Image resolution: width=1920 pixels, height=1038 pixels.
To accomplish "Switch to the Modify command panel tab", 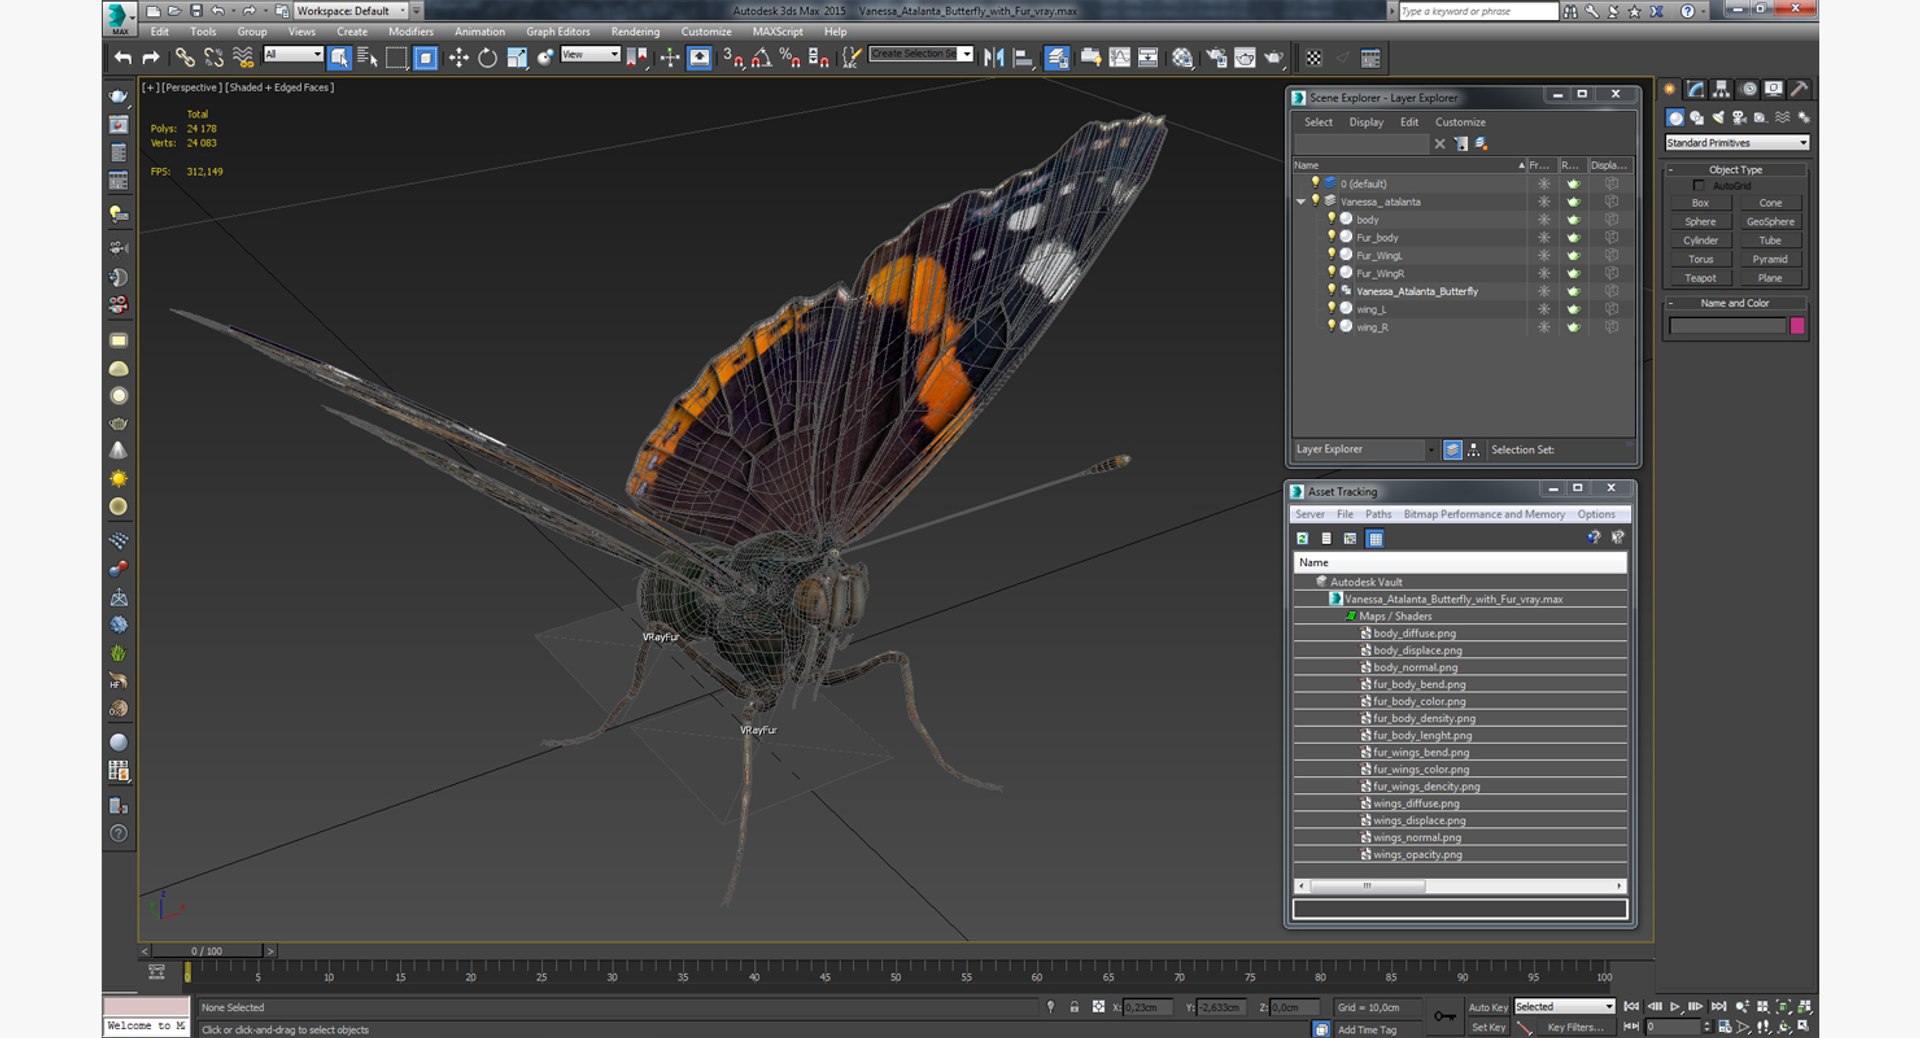I will click(1695, 89).
